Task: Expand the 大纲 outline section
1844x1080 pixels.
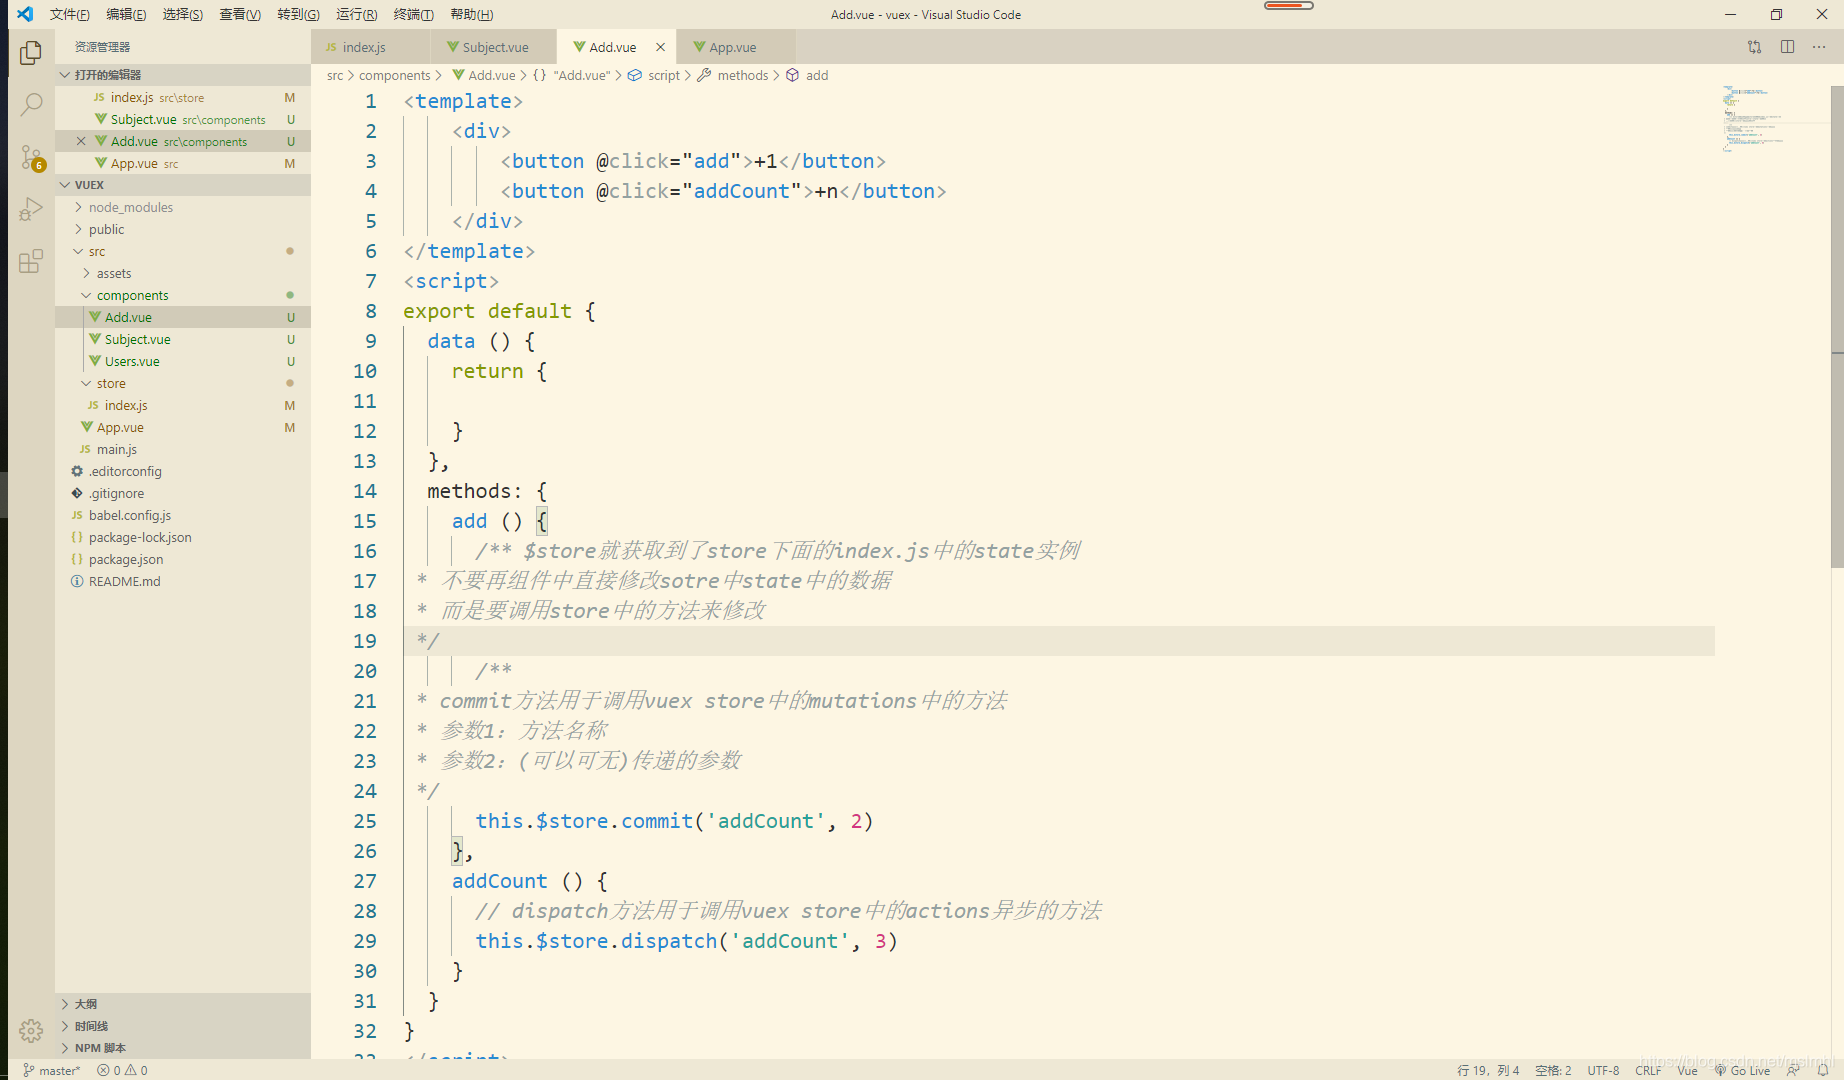Action: tap(183, 1004)
